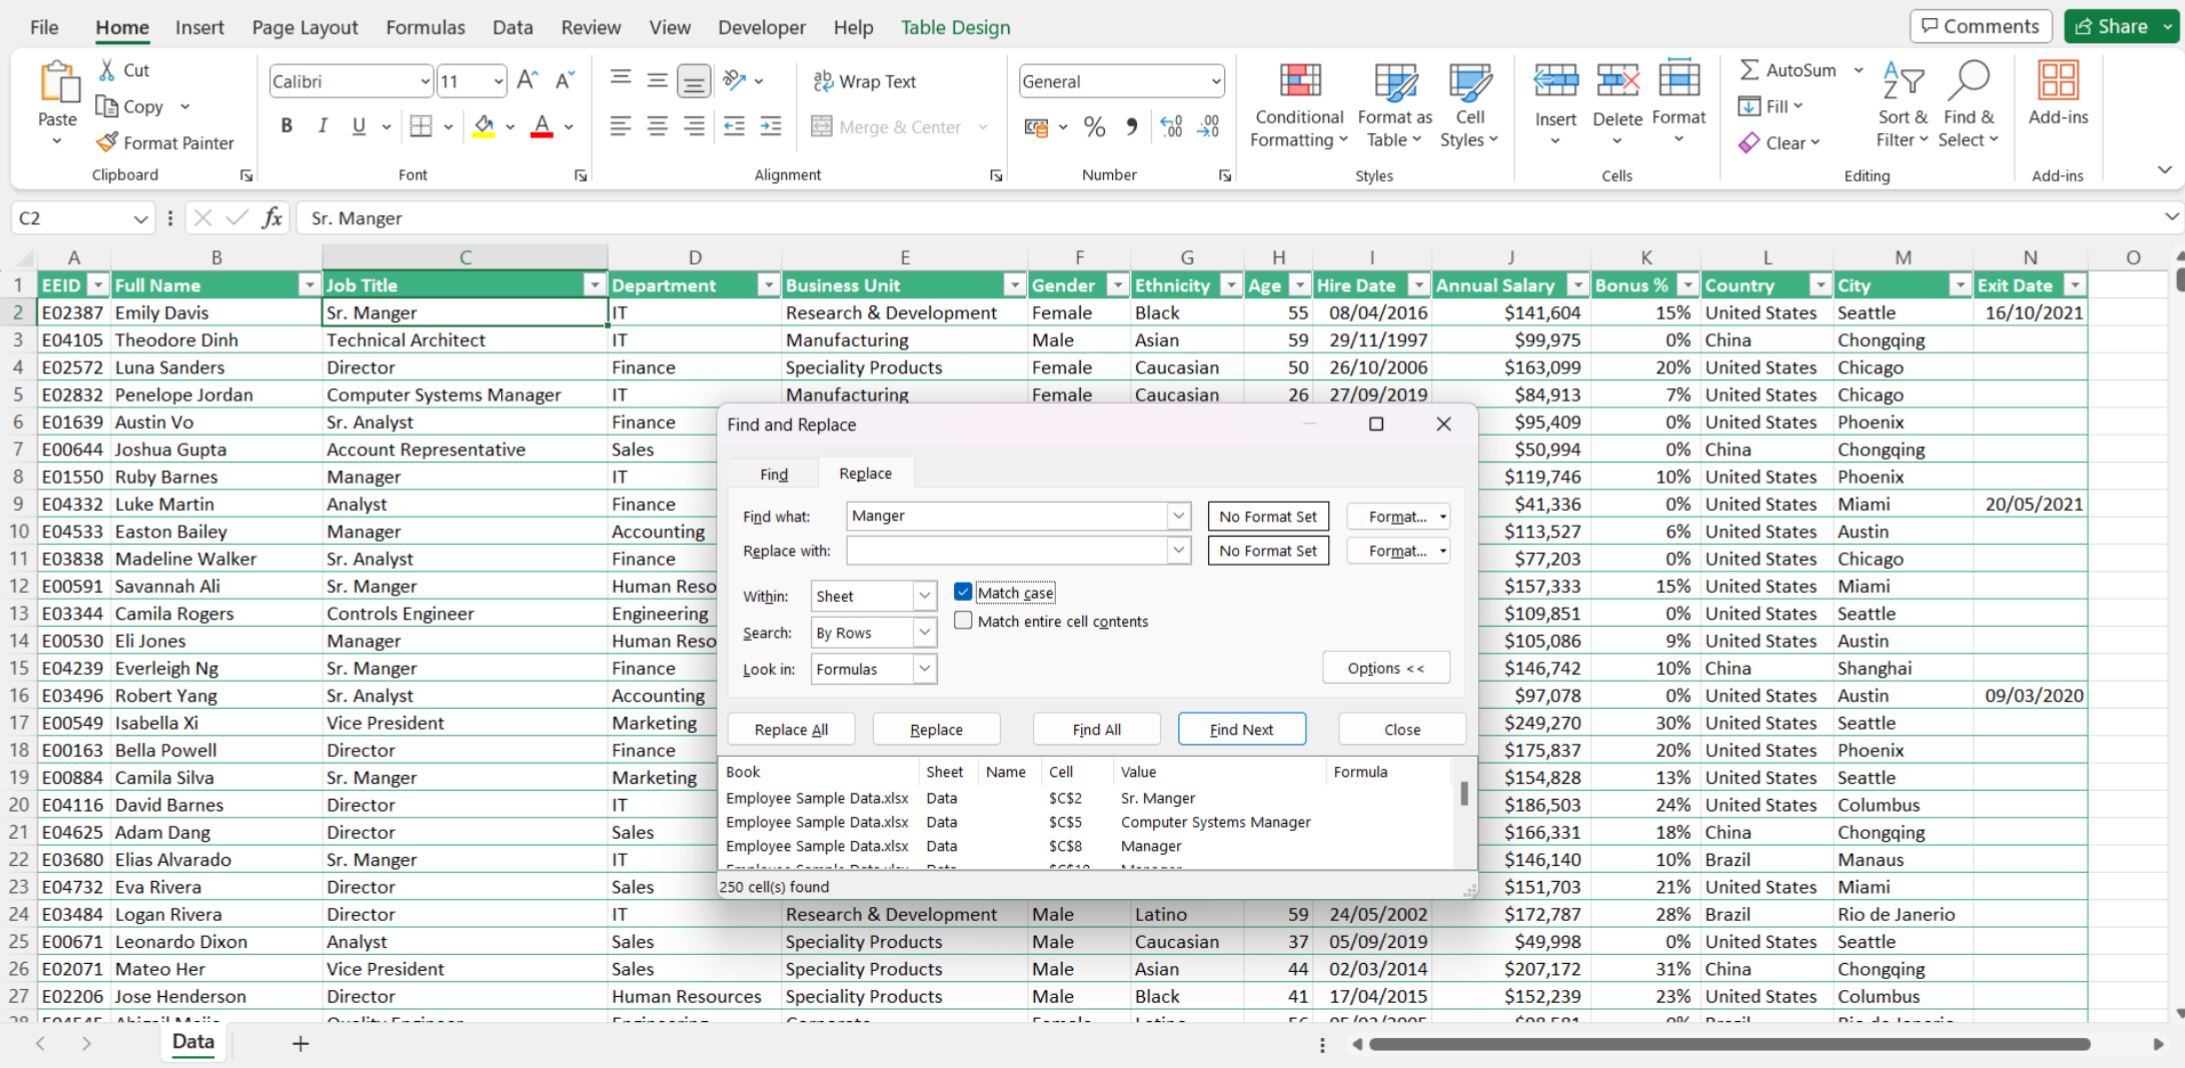Toggle Middle Align vertical alignment
The width and height of the screenshot is (2185, 1068).
[657, 80]
